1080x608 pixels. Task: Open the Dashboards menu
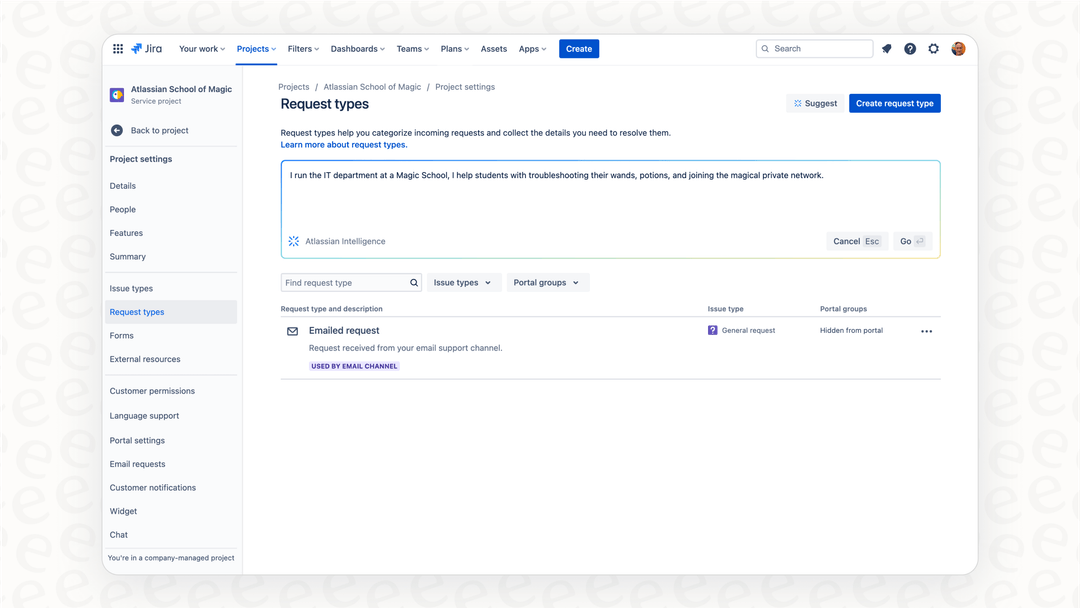(x=357, y=48)
